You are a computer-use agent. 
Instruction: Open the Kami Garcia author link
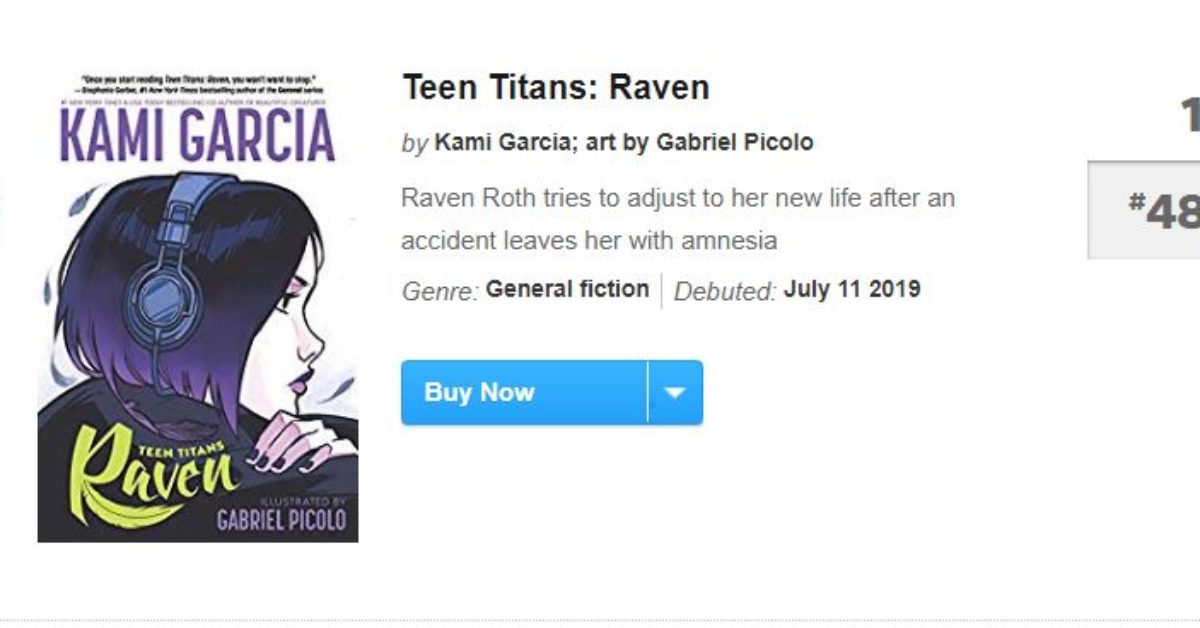click(x=488, y=142)
